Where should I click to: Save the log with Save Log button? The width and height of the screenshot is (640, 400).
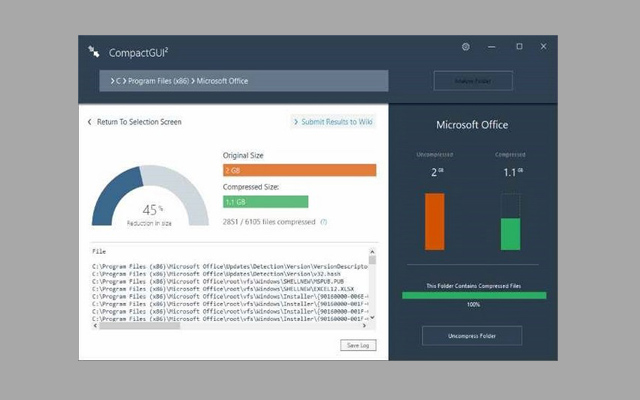[358, 345]
